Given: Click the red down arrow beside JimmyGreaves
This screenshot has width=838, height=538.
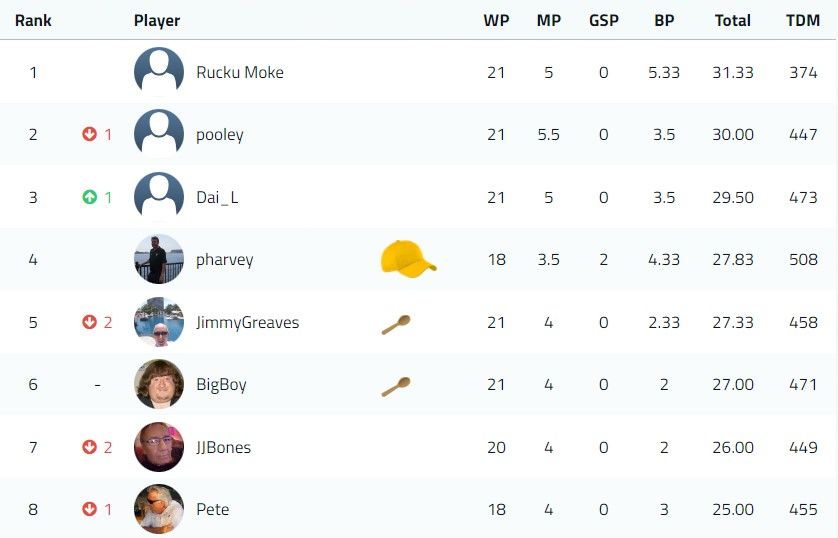Looking at the screenshot, I should 89,322.
